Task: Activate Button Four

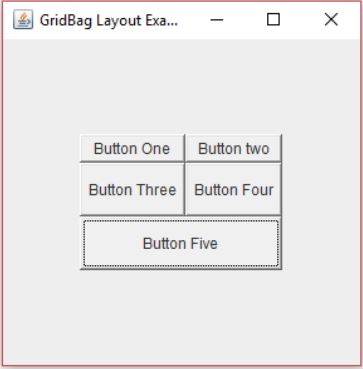Action: point(233,189)
